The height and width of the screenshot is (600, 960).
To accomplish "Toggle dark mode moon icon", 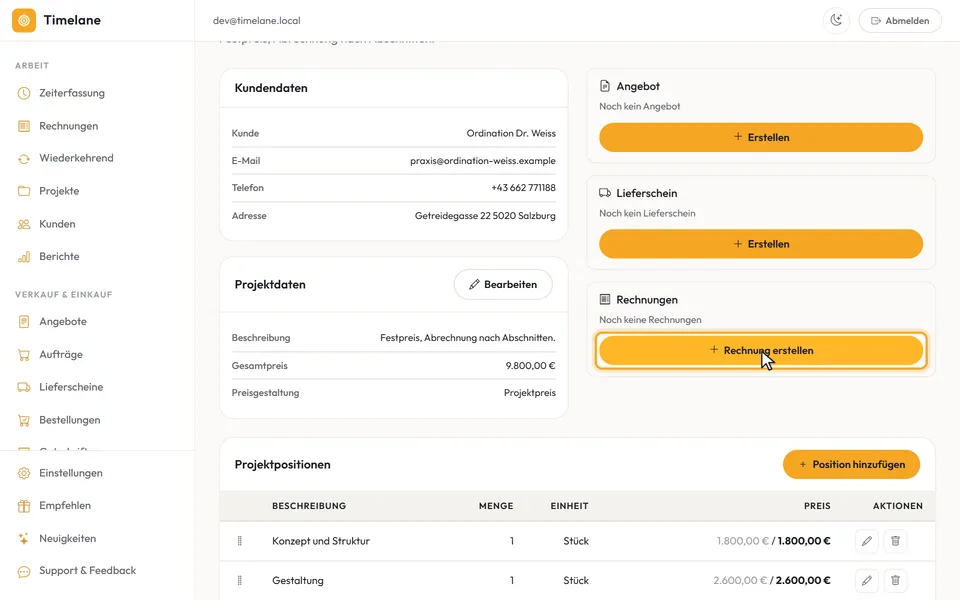I will (x=836, y=20).
